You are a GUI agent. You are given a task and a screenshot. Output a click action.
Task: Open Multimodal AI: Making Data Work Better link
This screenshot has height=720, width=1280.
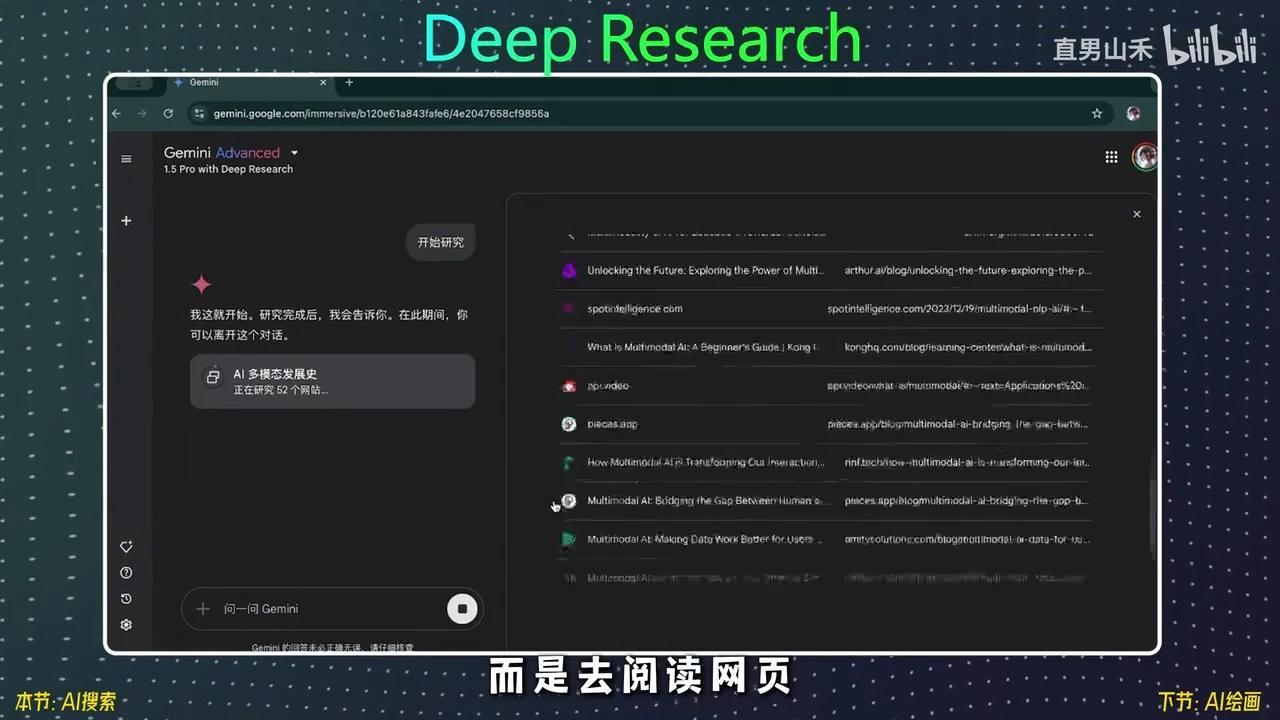click(x=706, y=539)
